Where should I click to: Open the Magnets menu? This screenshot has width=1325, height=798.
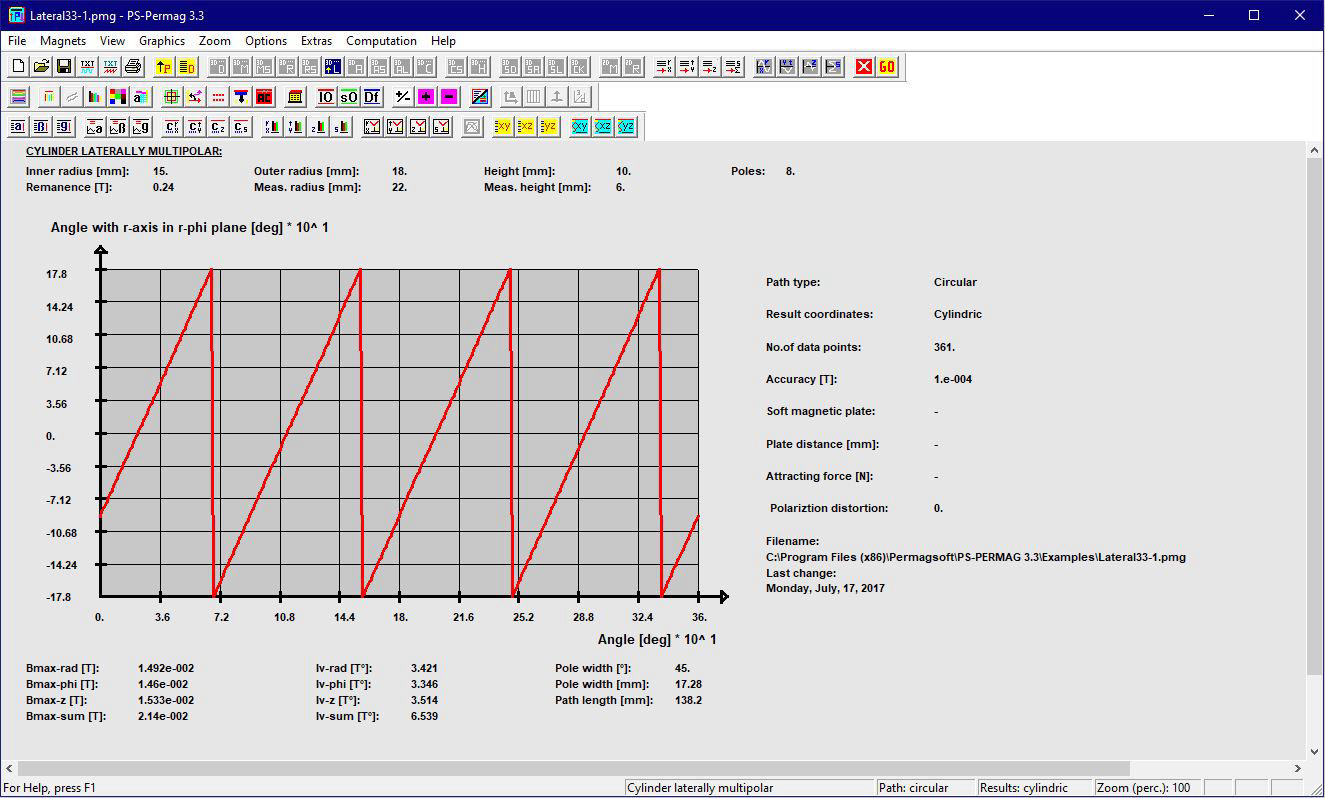tap(63, 41)
